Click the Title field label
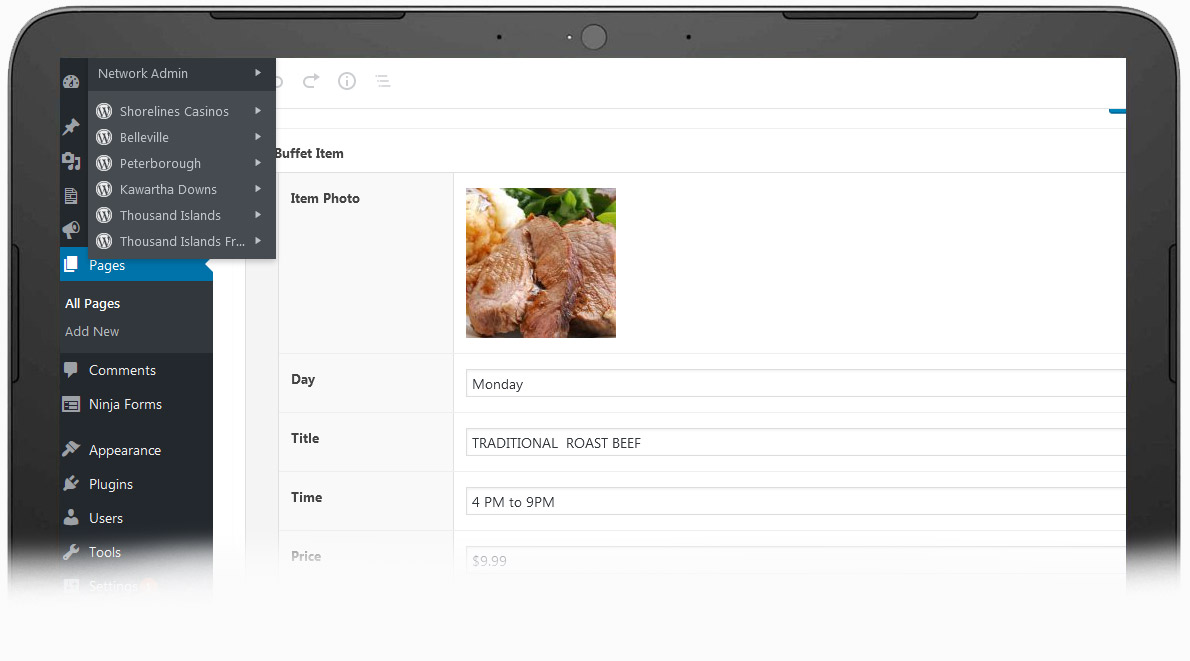 305,438
